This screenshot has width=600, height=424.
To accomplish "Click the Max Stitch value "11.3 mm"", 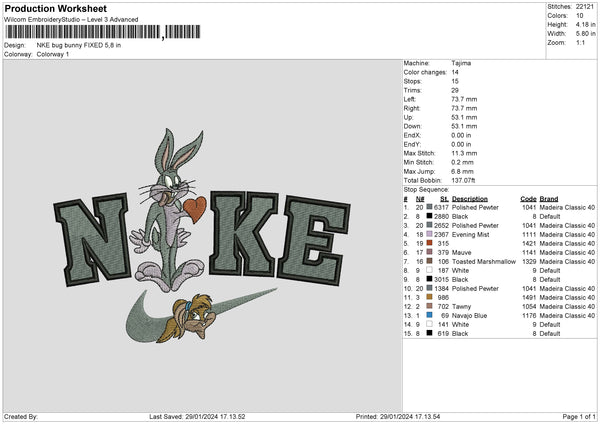I will 464,153.
